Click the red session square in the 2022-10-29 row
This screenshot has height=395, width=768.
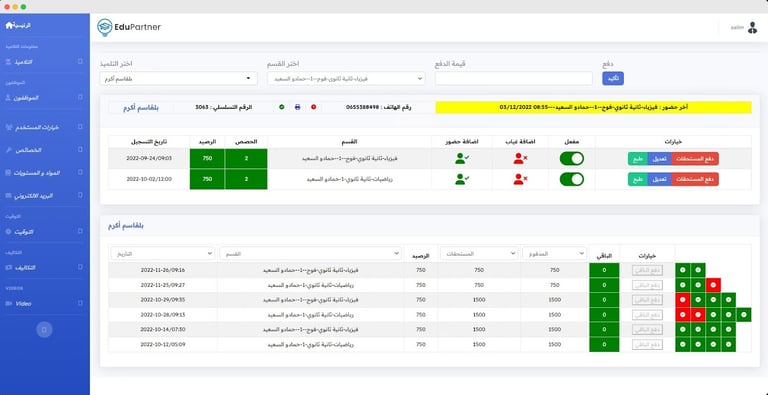click(x=682, y=299)
